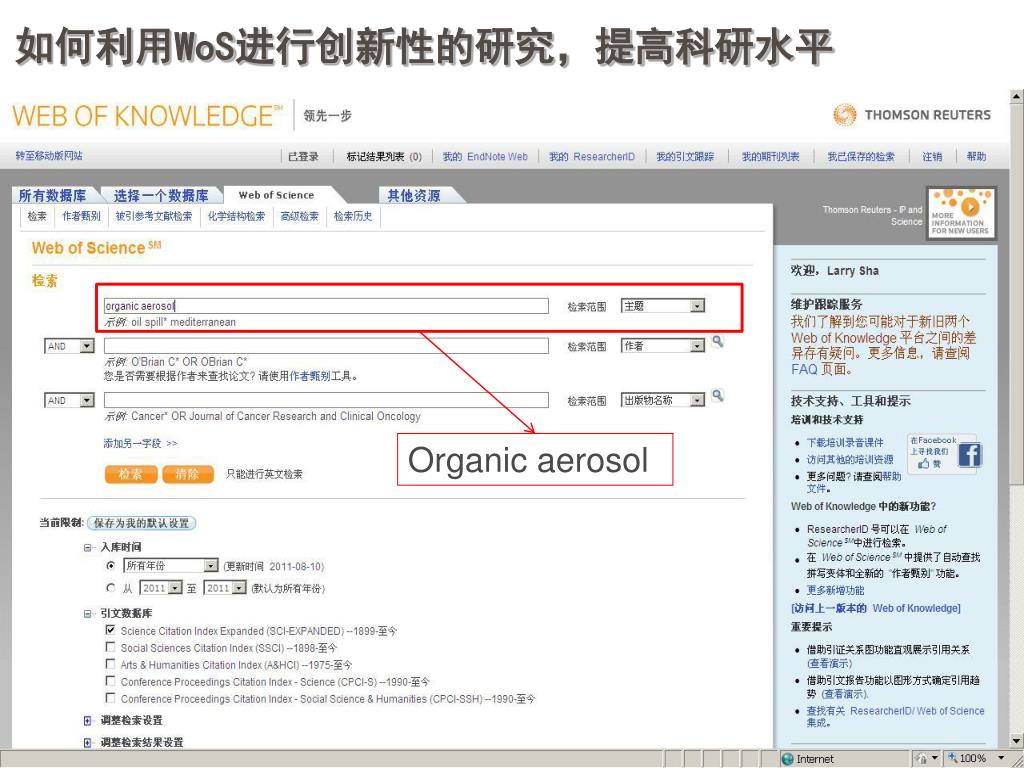The image size is (1024, 768).
Task: Switch to the 所有数据库 tab
Action: coord(52,195)
